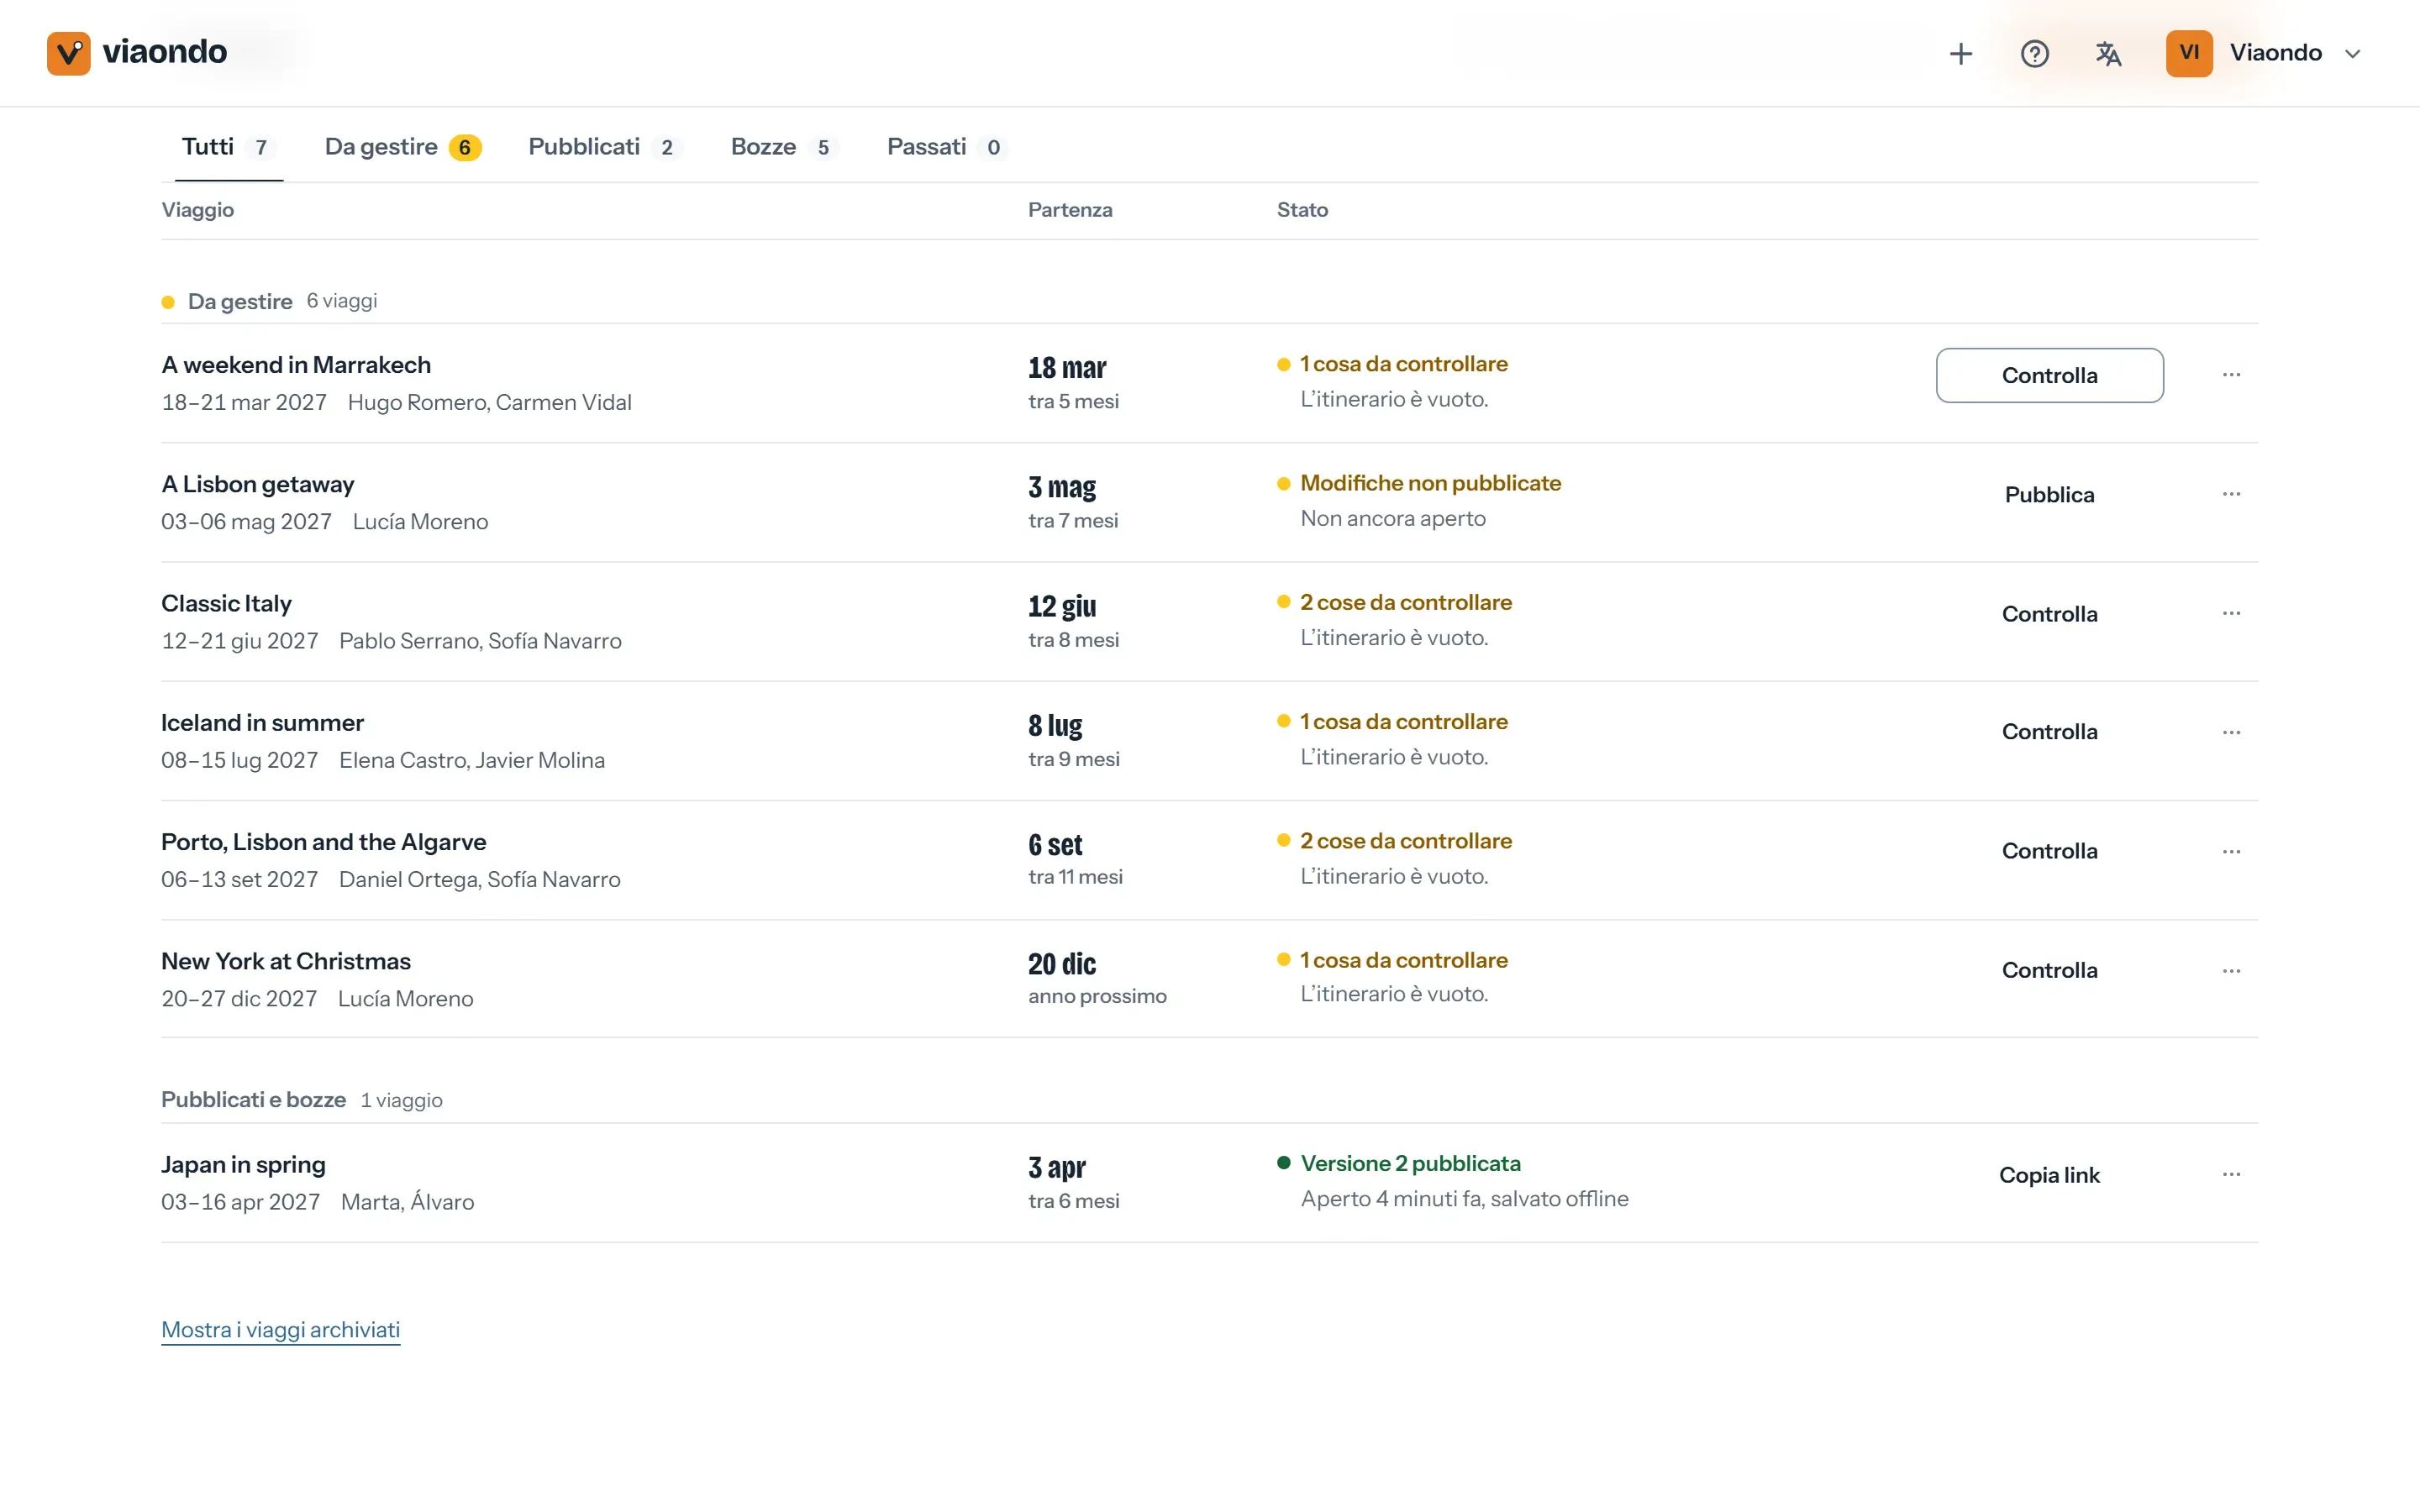Click Versione 2 pubblicata status text
Viewport: 2420px width, 1512px height.
pyautogui.click(x=1410, y=1163)
